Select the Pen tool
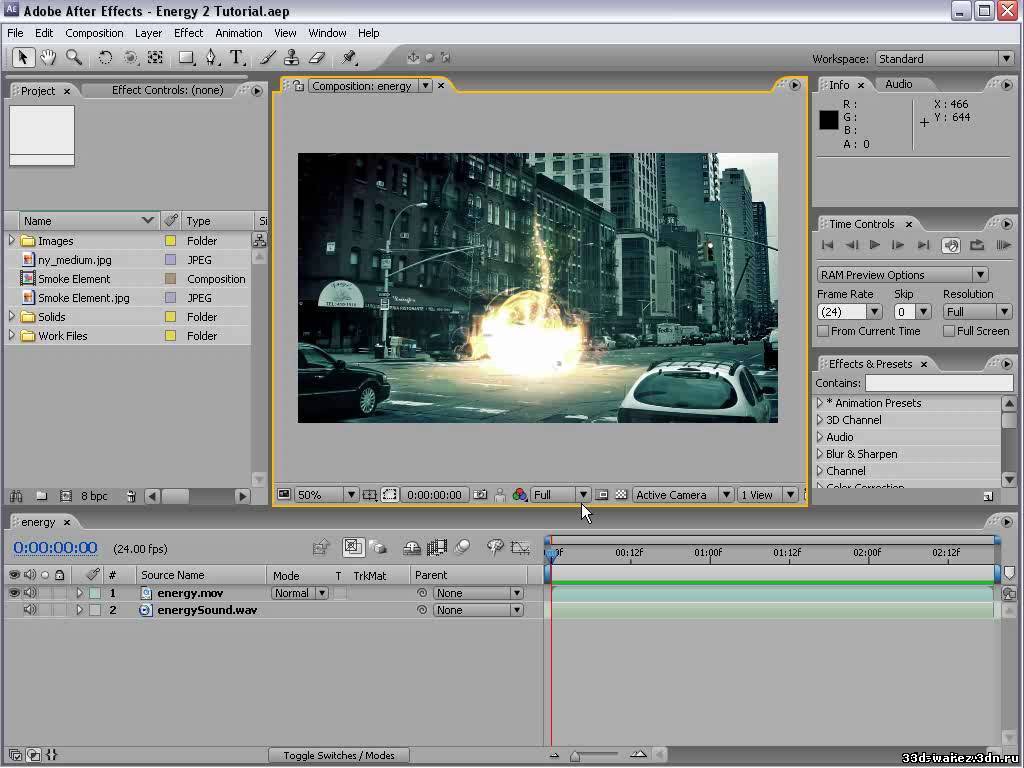The image size is (1024, 768). 212,57
